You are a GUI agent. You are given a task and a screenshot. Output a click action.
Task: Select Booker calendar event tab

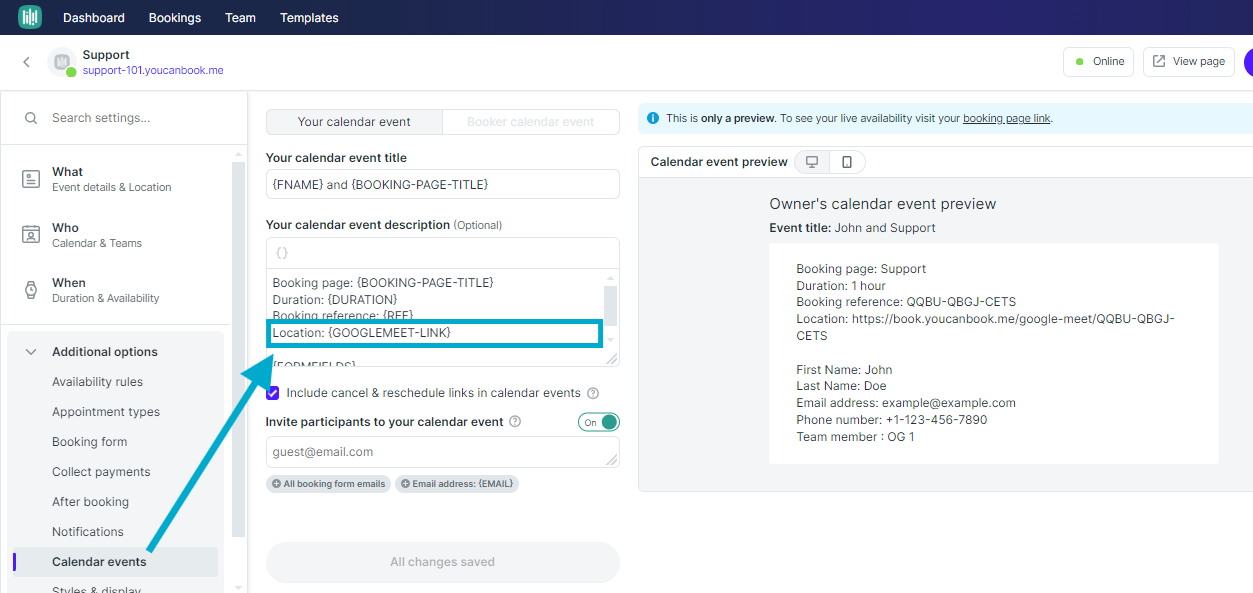tap(531, 122)
